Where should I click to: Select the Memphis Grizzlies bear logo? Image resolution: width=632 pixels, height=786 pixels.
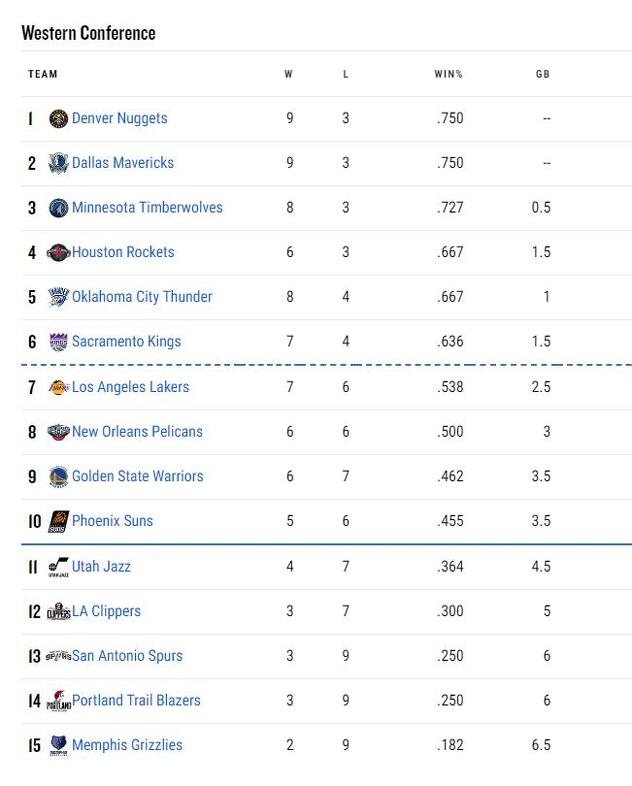58,745
